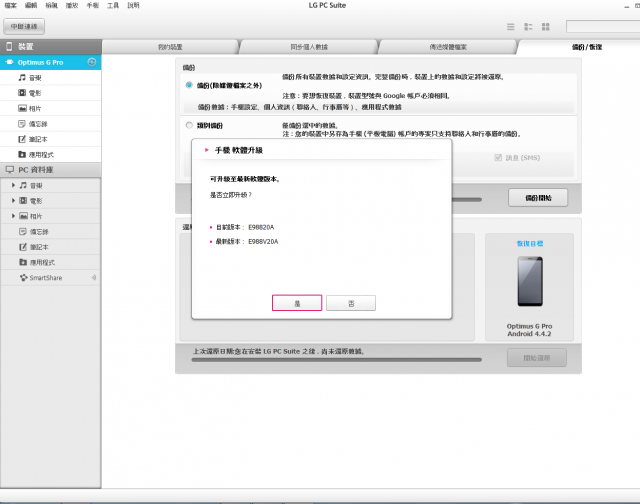The width and height of the screenshot is (640, 504).
Task: Select Optimus G Pro device row
Action: pos(51,62)
